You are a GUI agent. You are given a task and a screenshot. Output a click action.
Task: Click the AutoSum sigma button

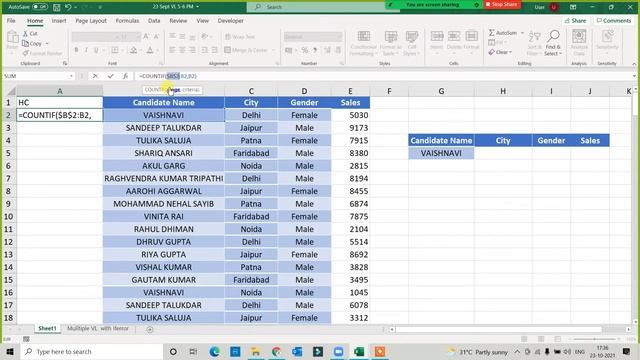(503, 33)
